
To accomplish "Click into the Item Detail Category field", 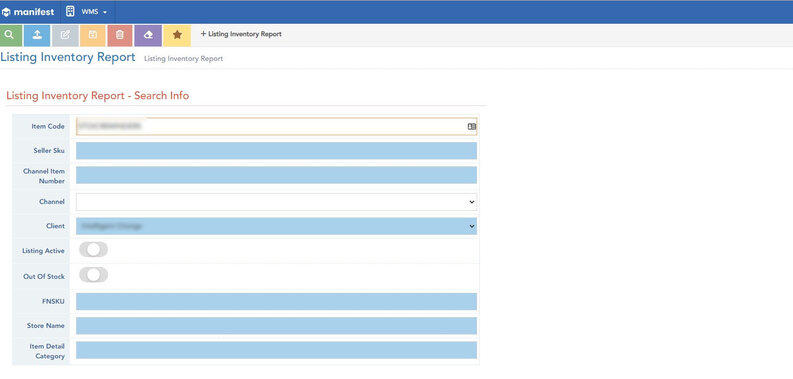I will coord(276,350).
